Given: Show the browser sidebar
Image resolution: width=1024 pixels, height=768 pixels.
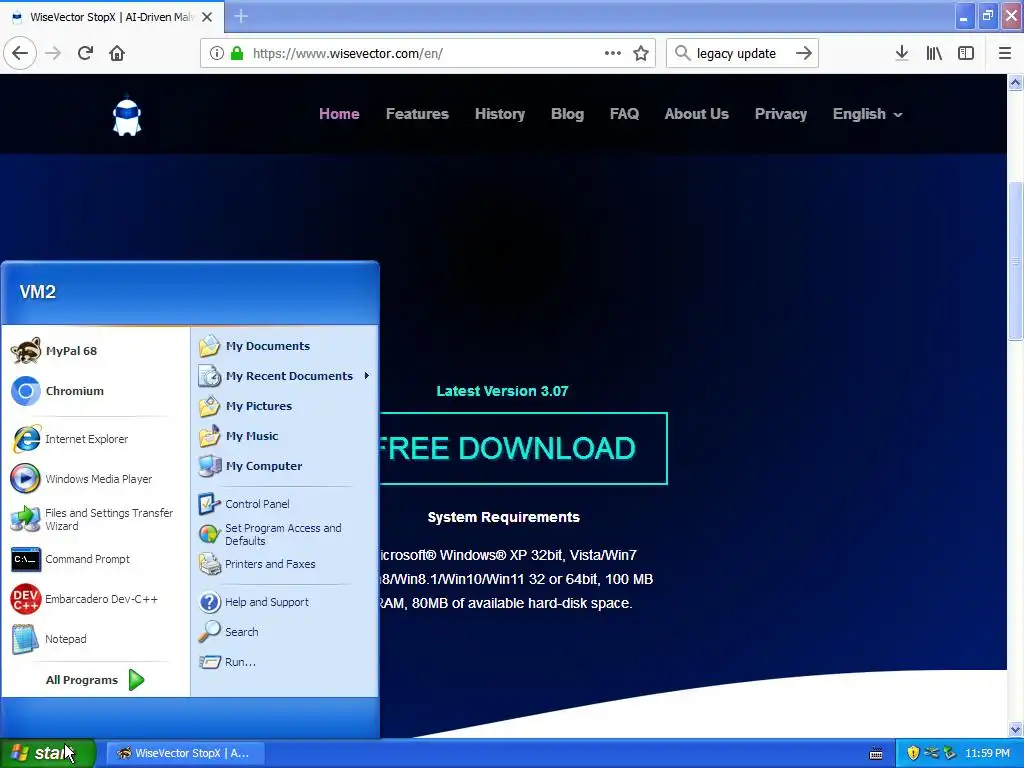Looking at the screenshot, I should click(966, 53).
